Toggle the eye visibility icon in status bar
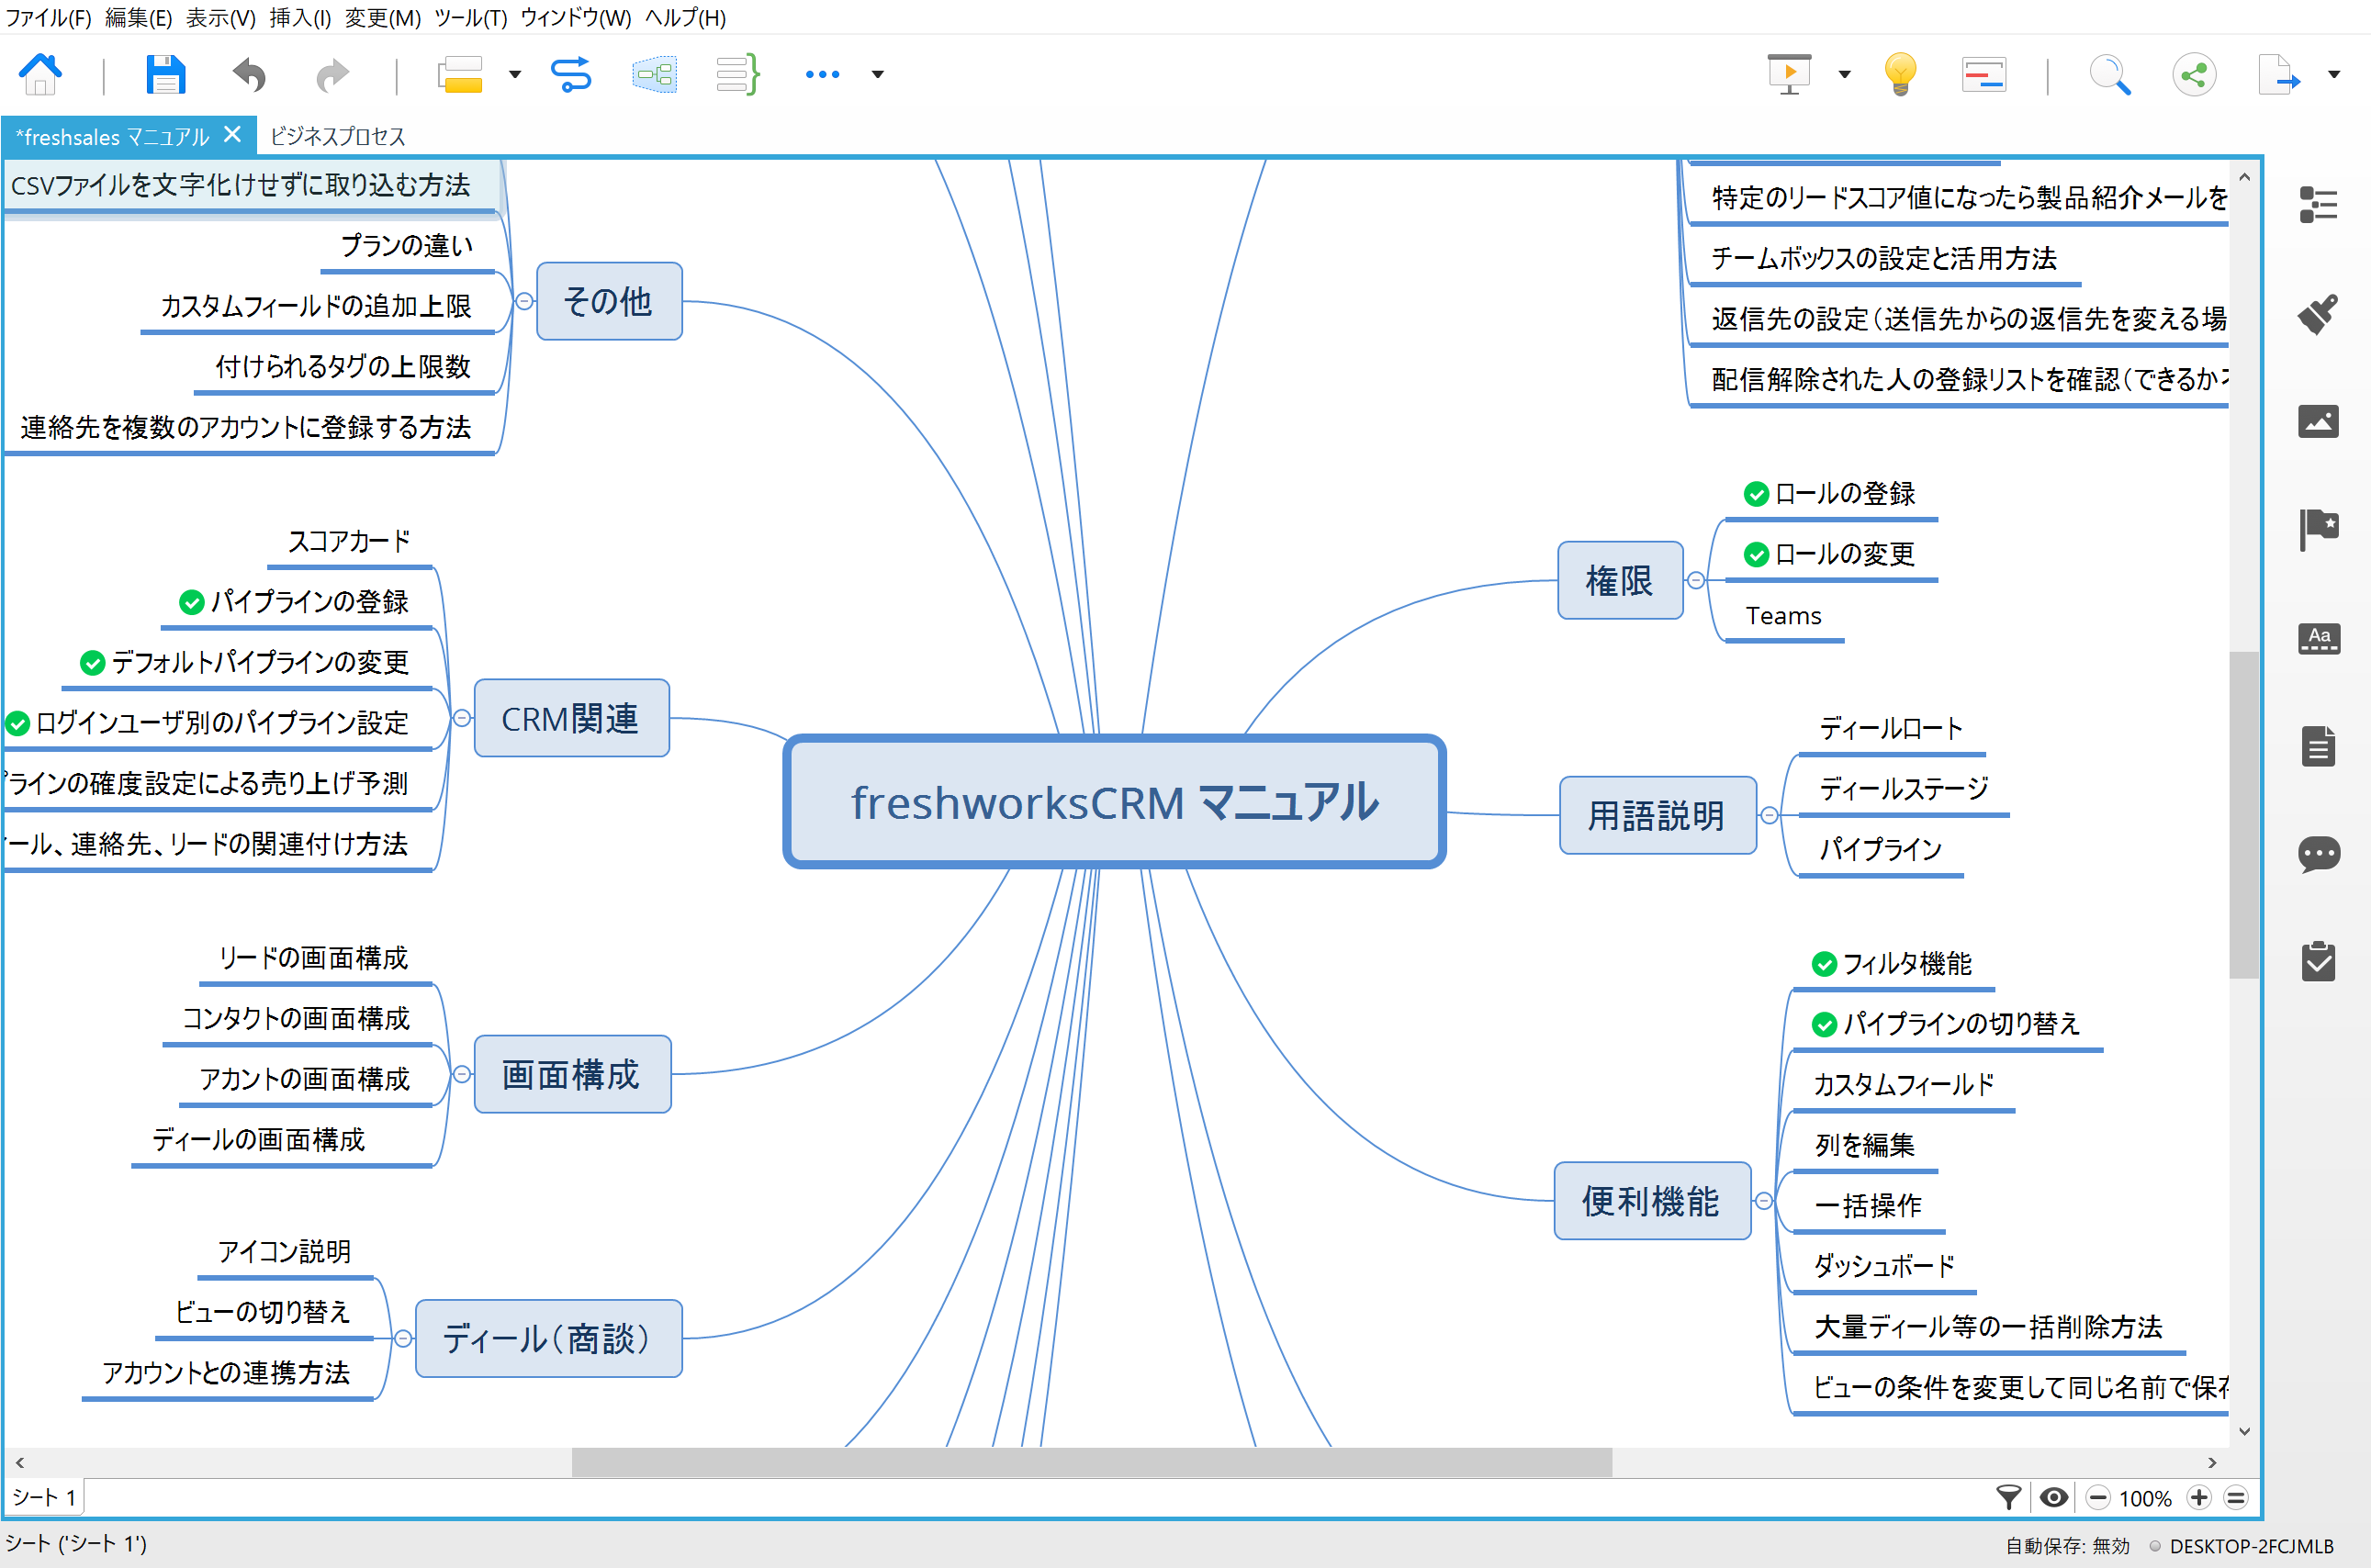This screenshot has width=2371, height=1568. [2053, 1497]
